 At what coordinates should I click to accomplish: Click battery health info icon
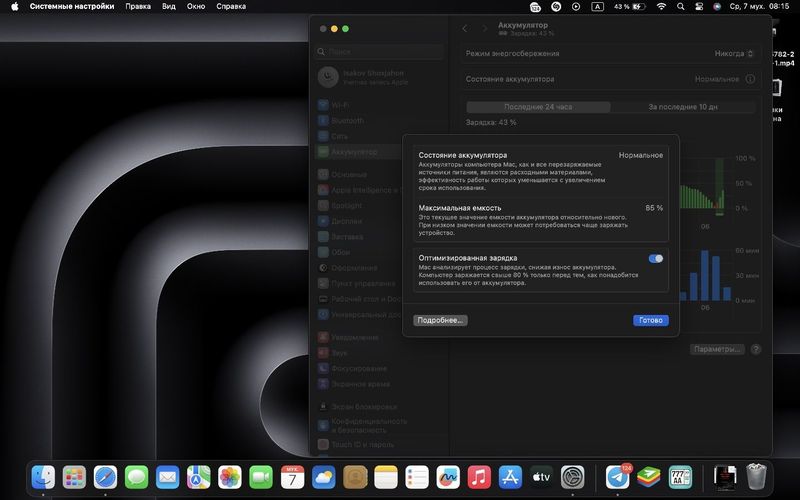click(x=750, y=79)
